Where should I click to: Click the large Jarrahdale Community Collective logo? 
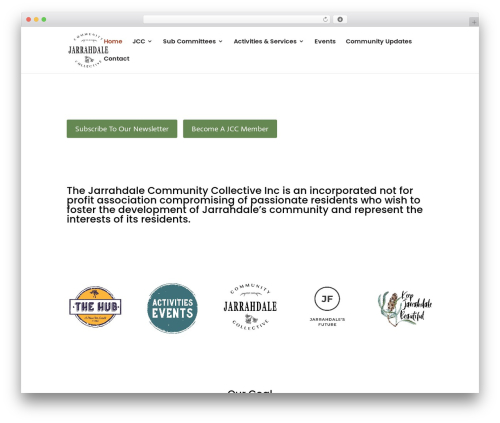pyautogui.click(x=250, y=307)
